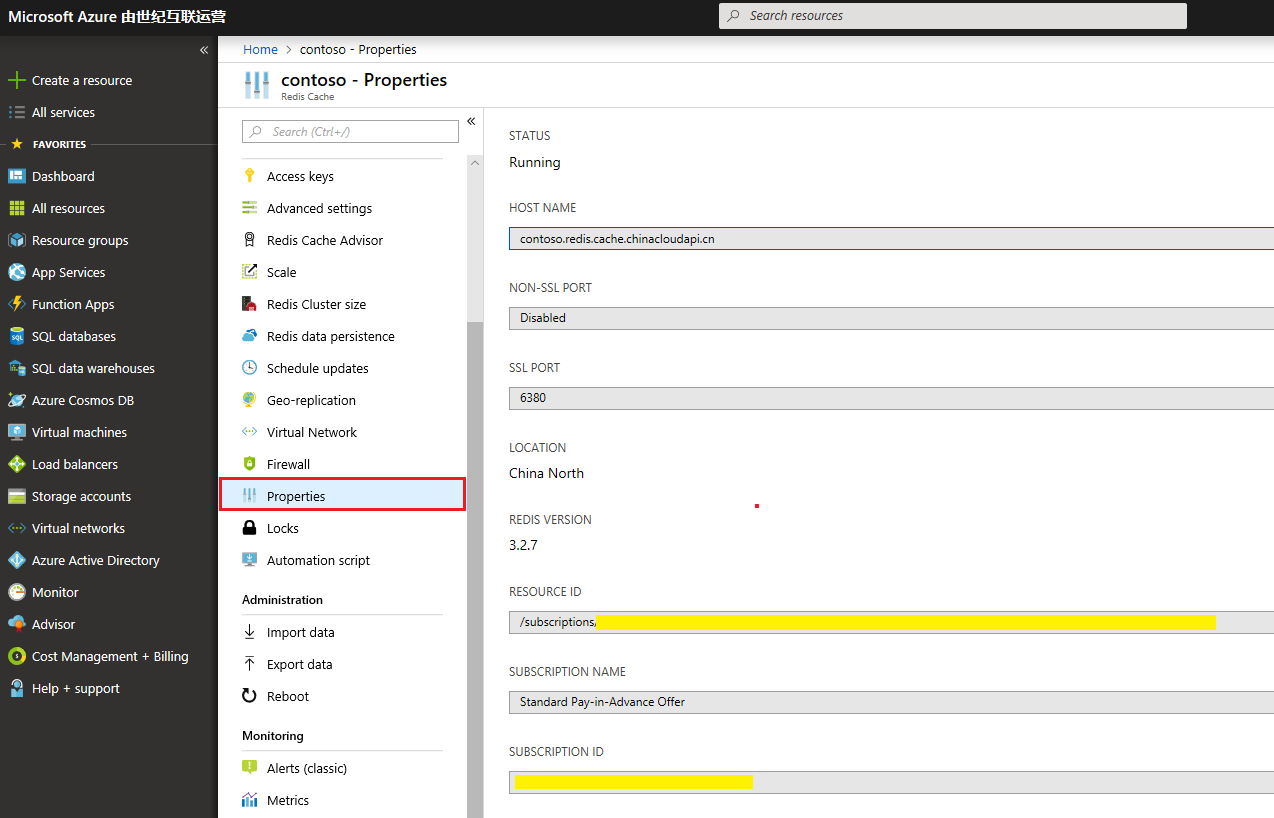Click the Azure Active Directory icon
This screenshot has height=818, width=1274.
pos(16,560)
